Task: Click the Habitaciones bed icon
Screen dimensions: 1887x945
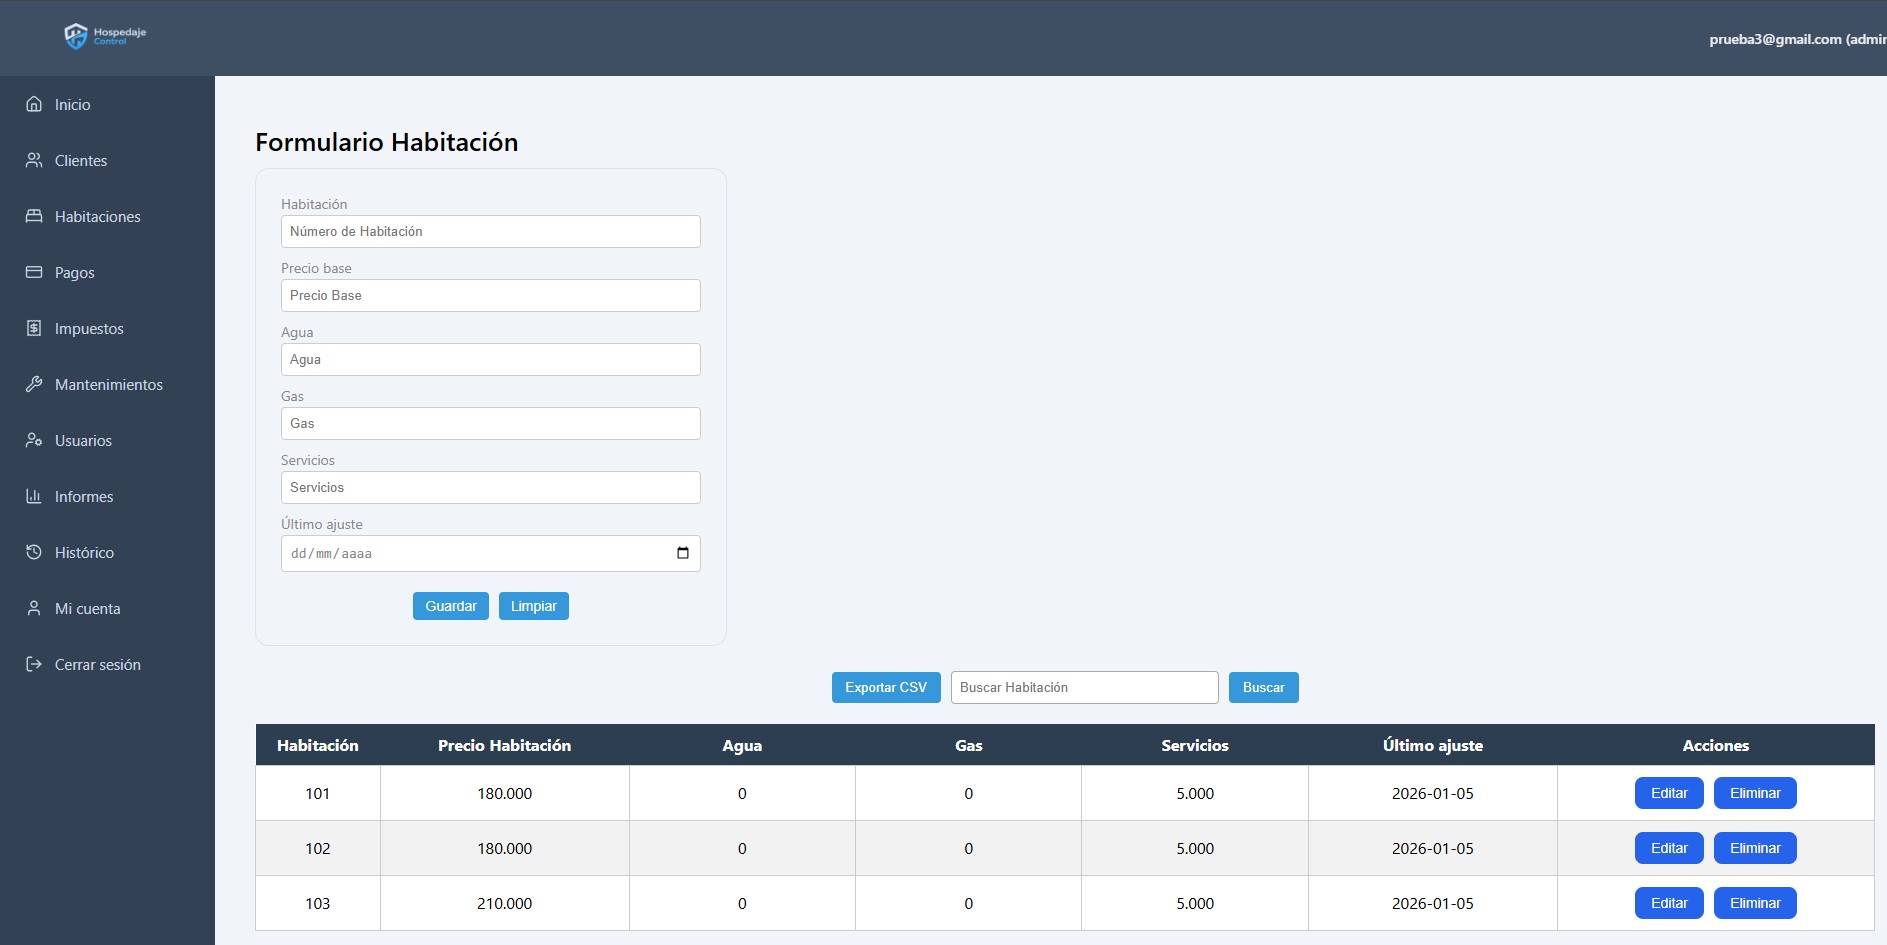Action: point(34,216)
